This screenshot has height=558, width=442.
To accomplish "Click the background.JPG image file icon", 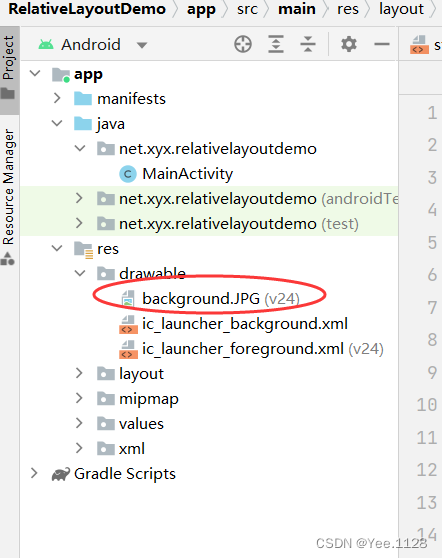I will [128, 298].
